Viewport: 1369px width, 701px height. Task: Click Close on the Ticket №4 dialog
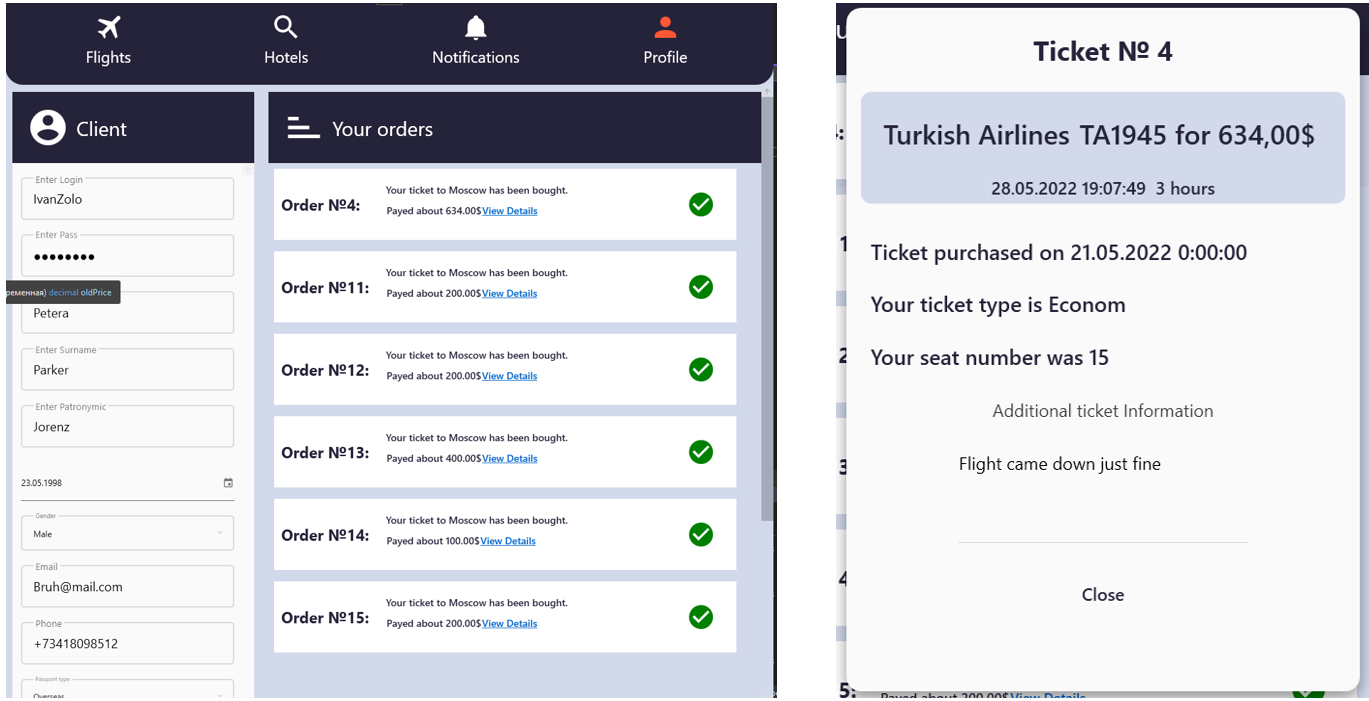pyautogui.click(x=1102, y=594)
